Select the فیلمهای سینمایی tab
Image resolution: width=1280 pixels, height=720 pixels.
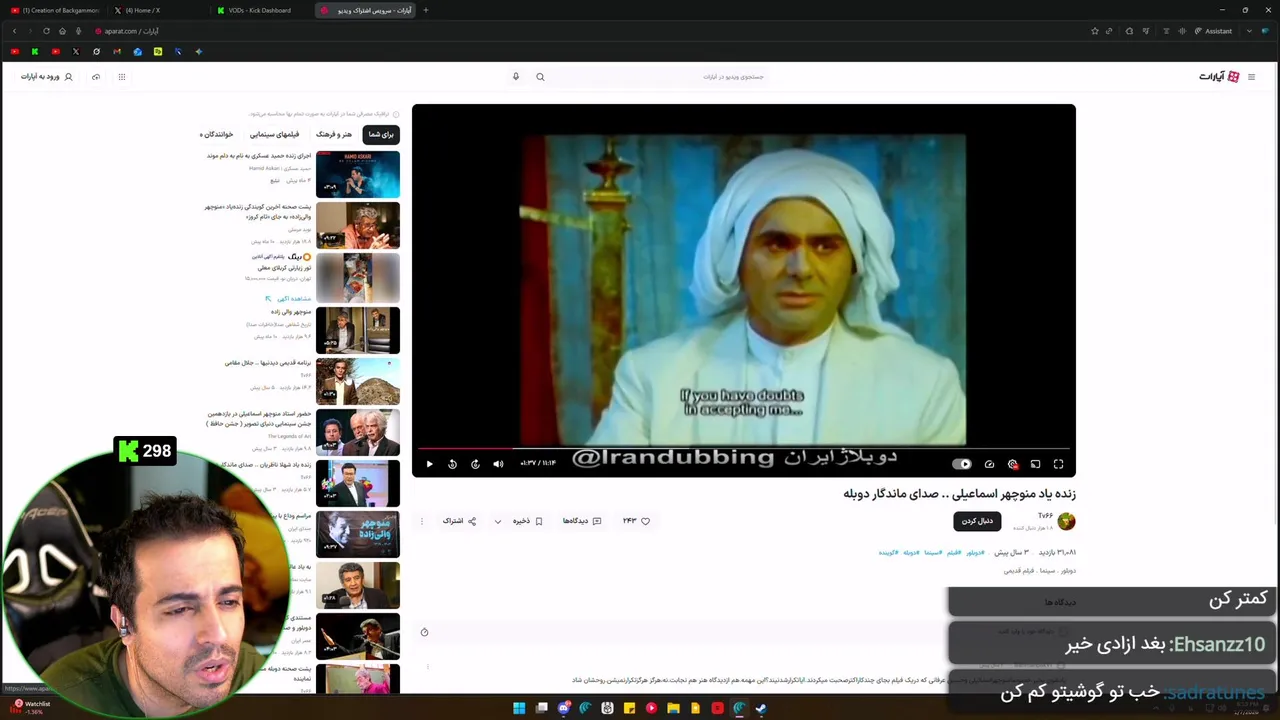click(x=274, y=134)
